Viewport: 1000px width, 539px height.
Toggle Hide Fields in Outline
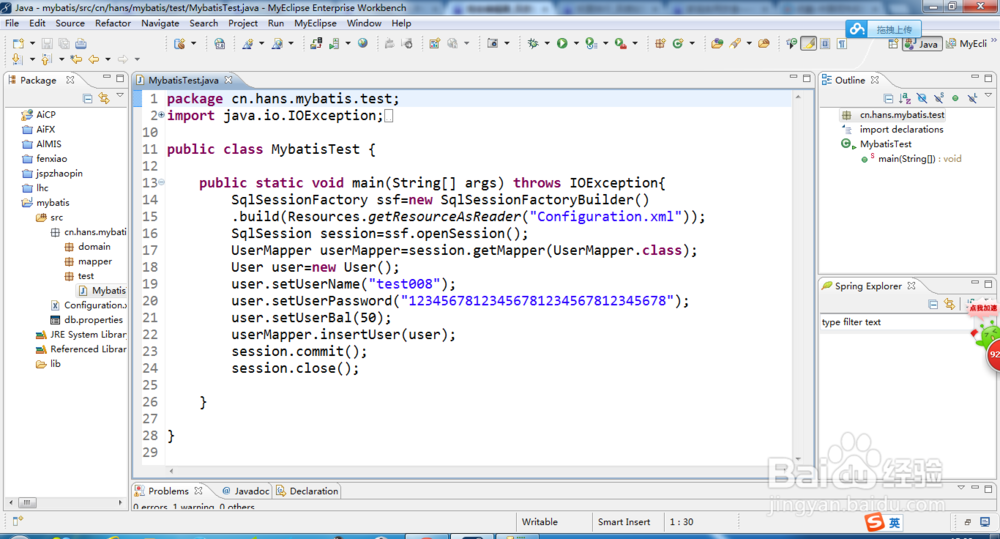922,98
